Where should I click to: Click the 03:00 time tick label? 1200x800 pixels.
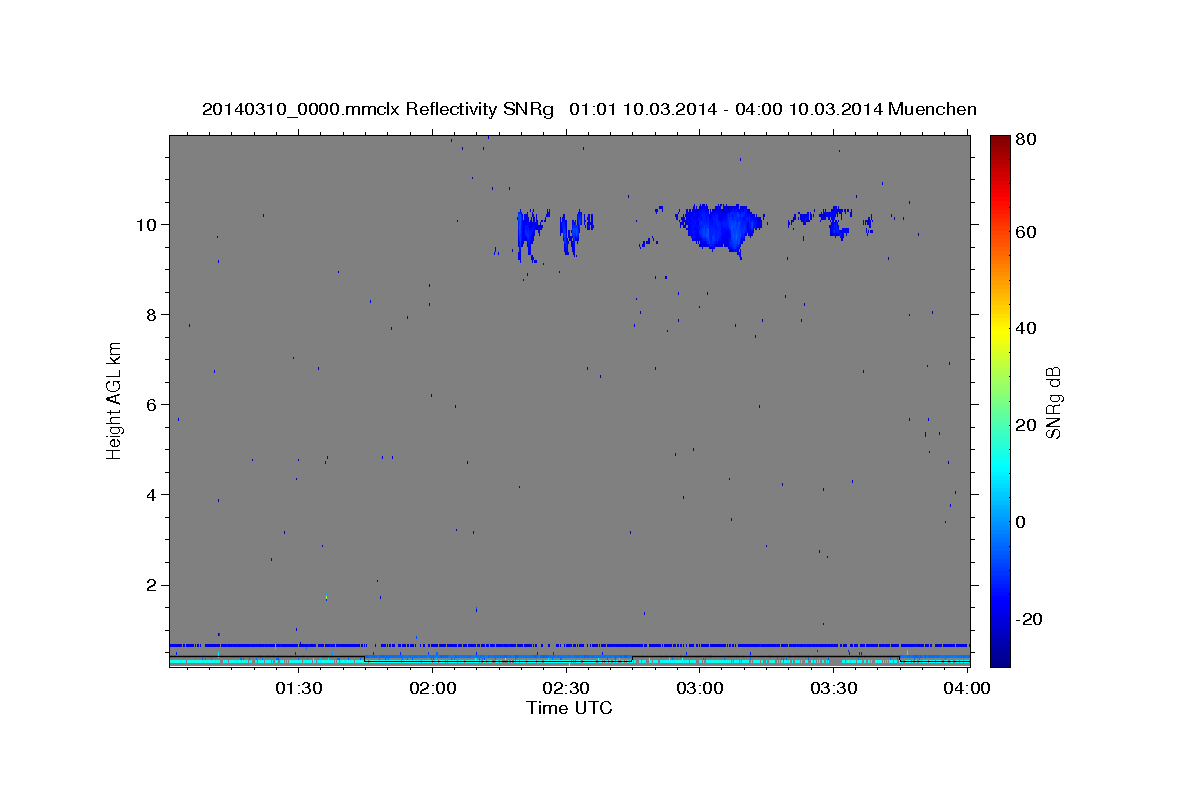(x=700, y=688)
